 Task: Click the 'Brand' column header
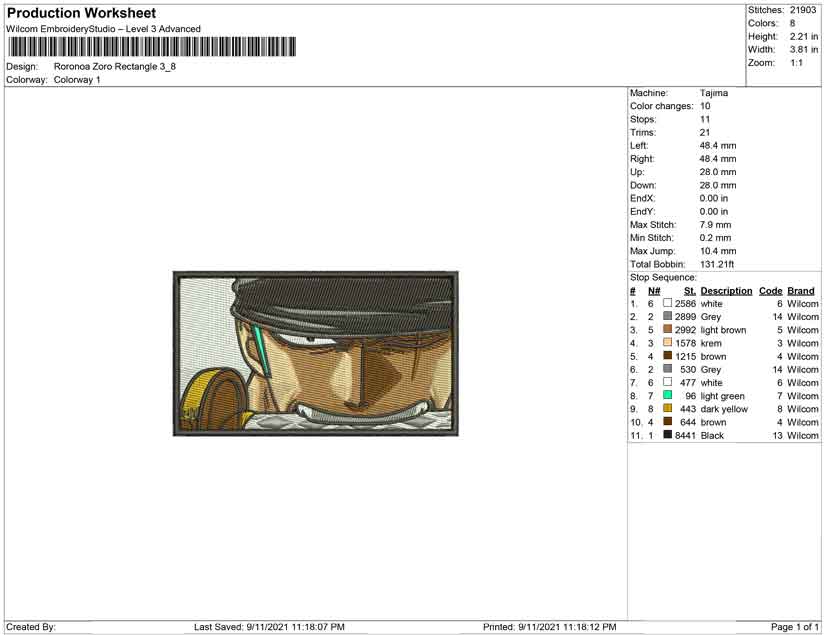801,291
